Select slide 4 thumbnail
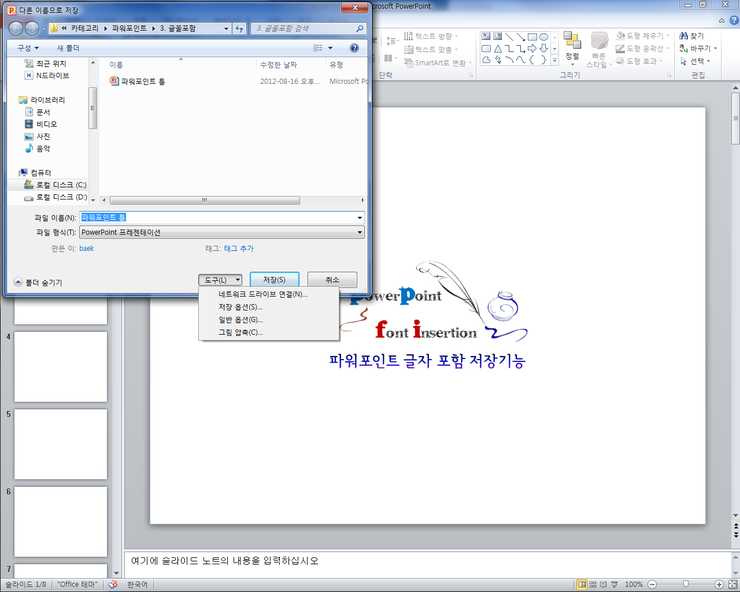The width and height of the screenshot is (740, 592). click(x=61, y=367)
